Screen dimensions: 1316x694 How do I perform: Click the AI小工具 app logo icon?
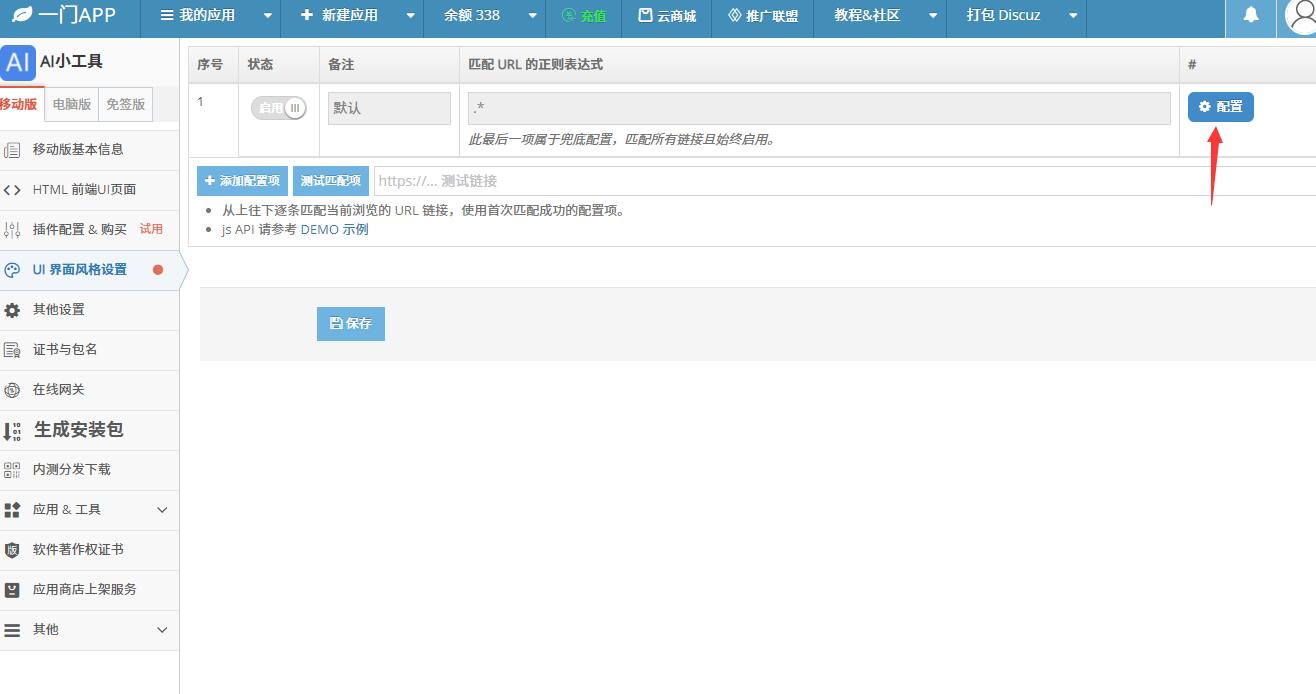click(18, 62)
